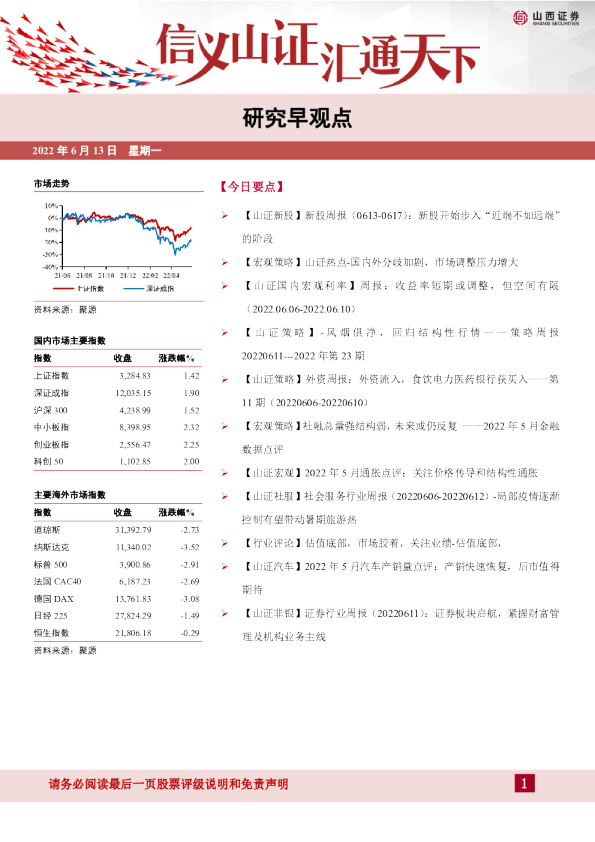
Task: Click the 涨跌幅% header in overseas table
Action: click(177, 512)
